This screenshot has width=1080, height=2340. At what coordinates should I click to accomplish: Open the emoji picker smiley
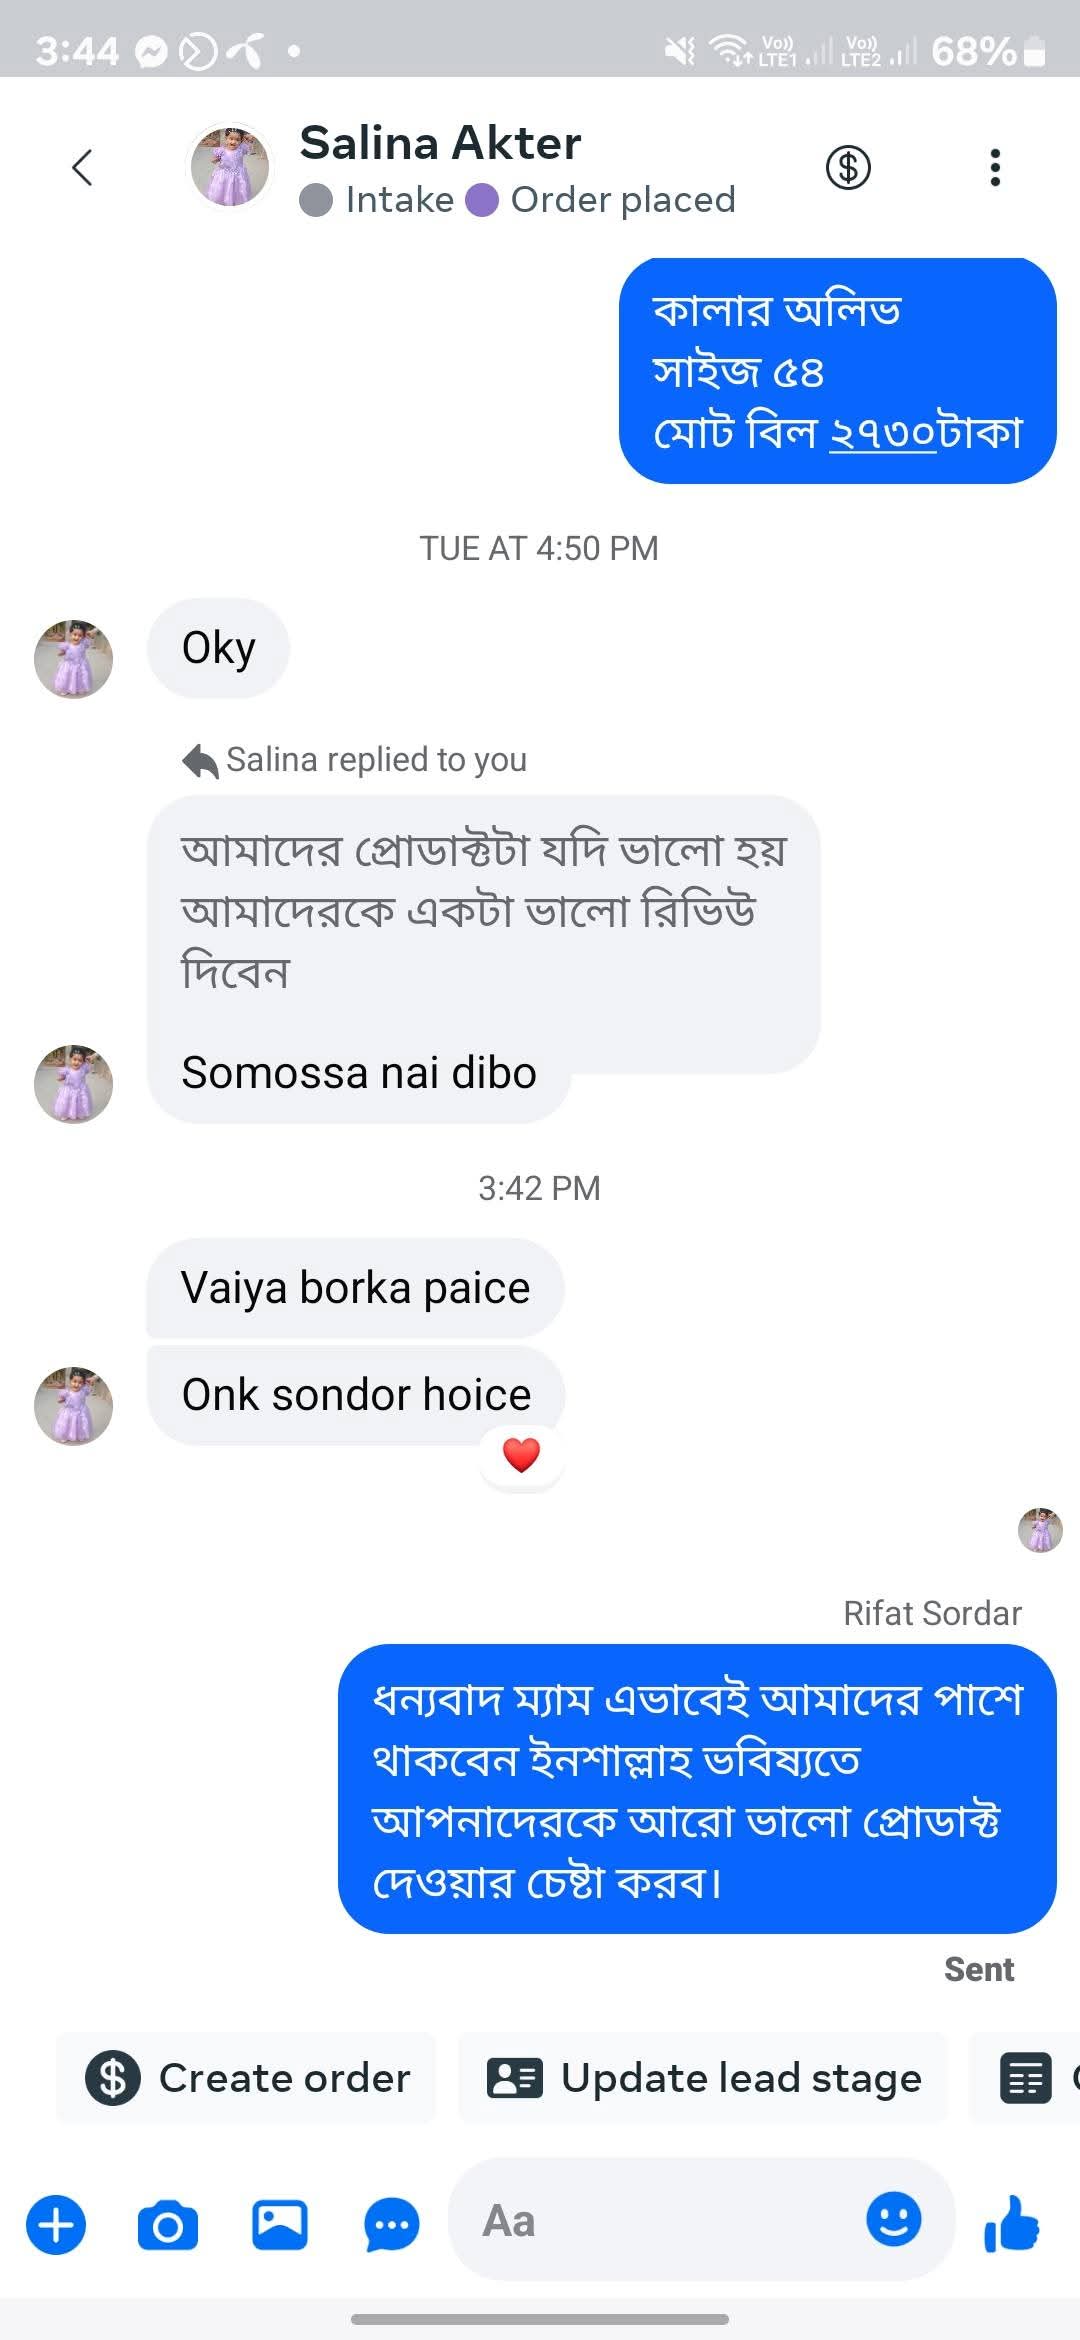point(893,2219)
